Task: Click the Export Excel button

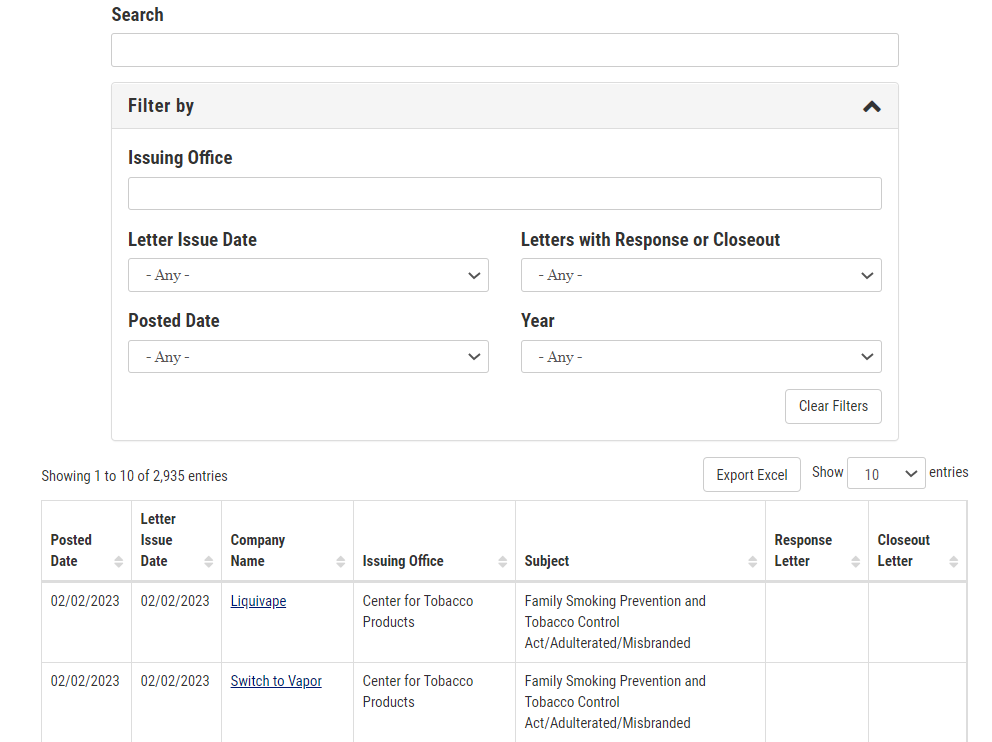Action: [x=752, y=474]
